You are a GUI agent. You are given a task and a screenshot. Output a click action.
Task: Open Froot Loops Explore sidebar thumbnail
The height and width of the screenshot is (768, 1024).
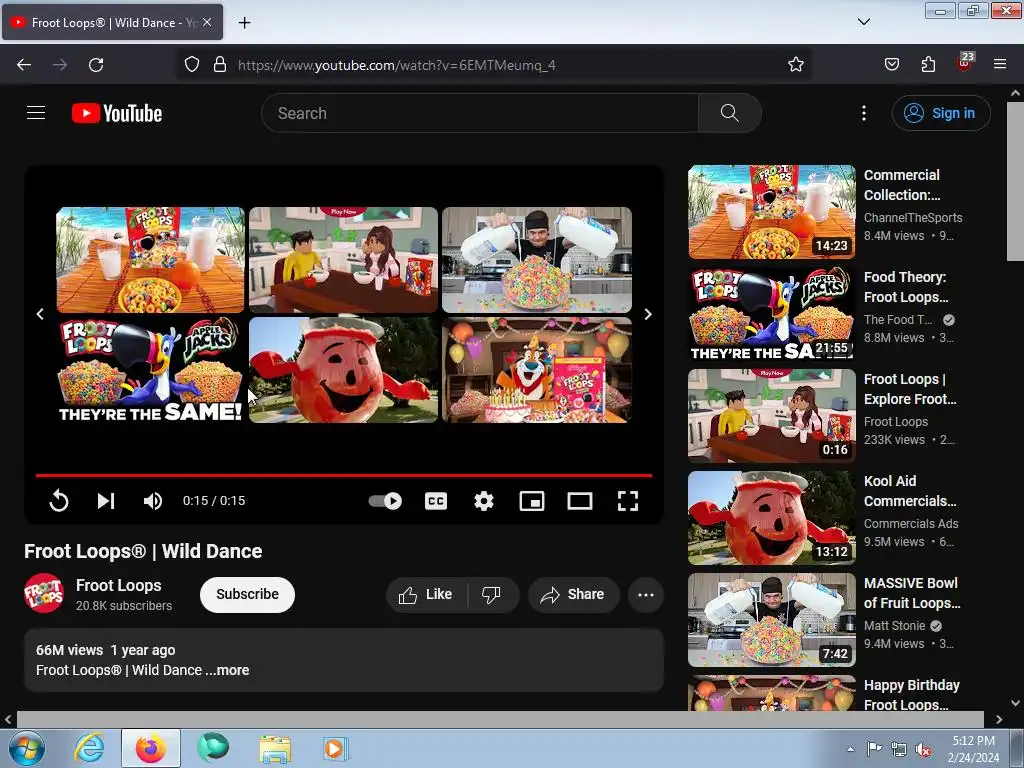tap(772, 416)
